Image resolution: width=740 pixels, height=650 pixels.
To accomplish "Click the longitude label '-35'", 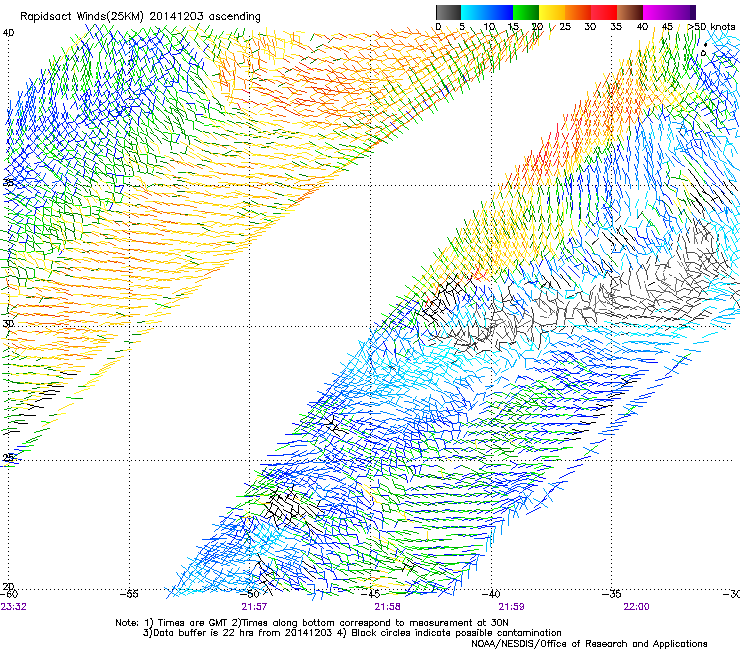I will (612, 594).
